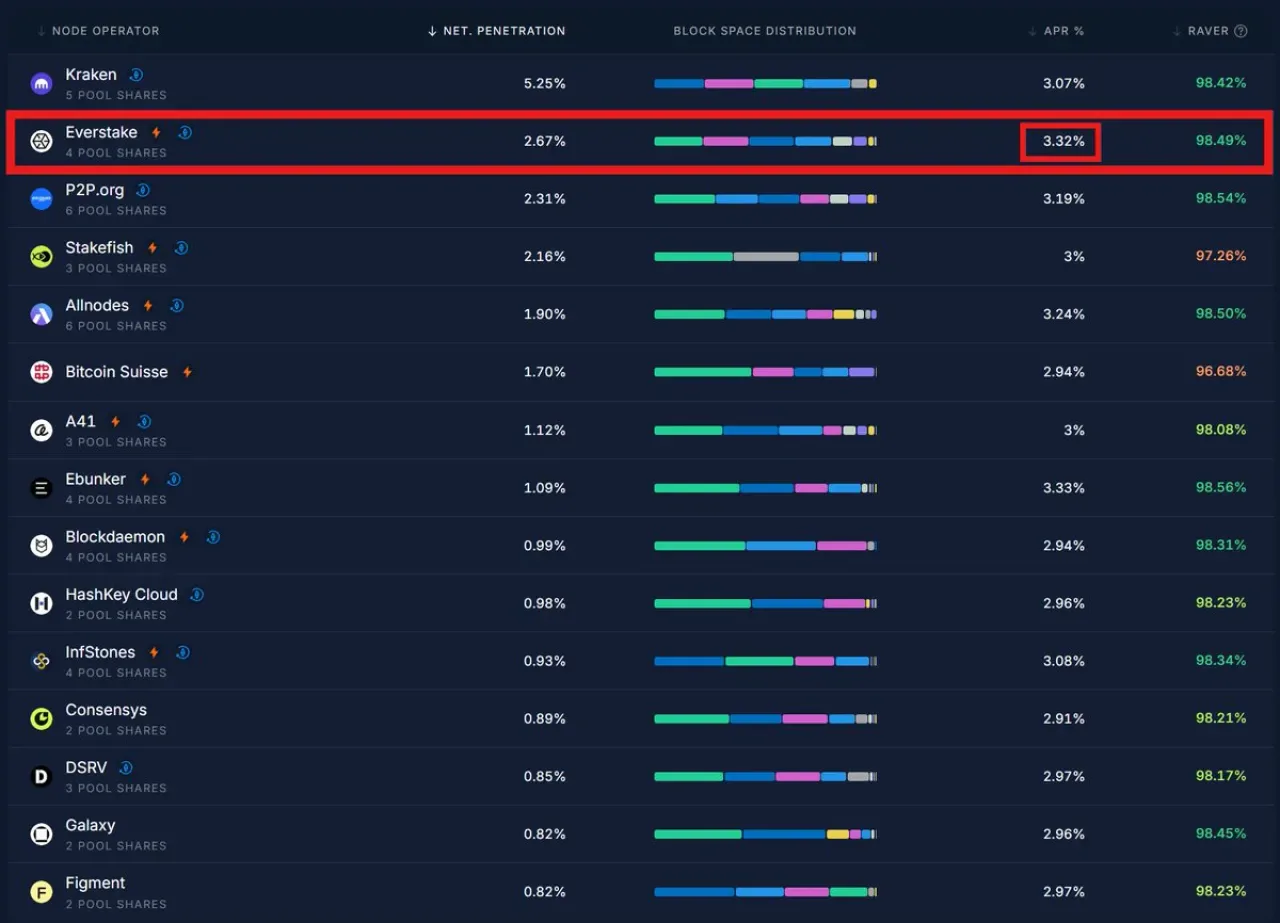The height and width of the screenshot is (923, 1280).
Task: Click the Kraken operator logo
Action: pos(41,84)
